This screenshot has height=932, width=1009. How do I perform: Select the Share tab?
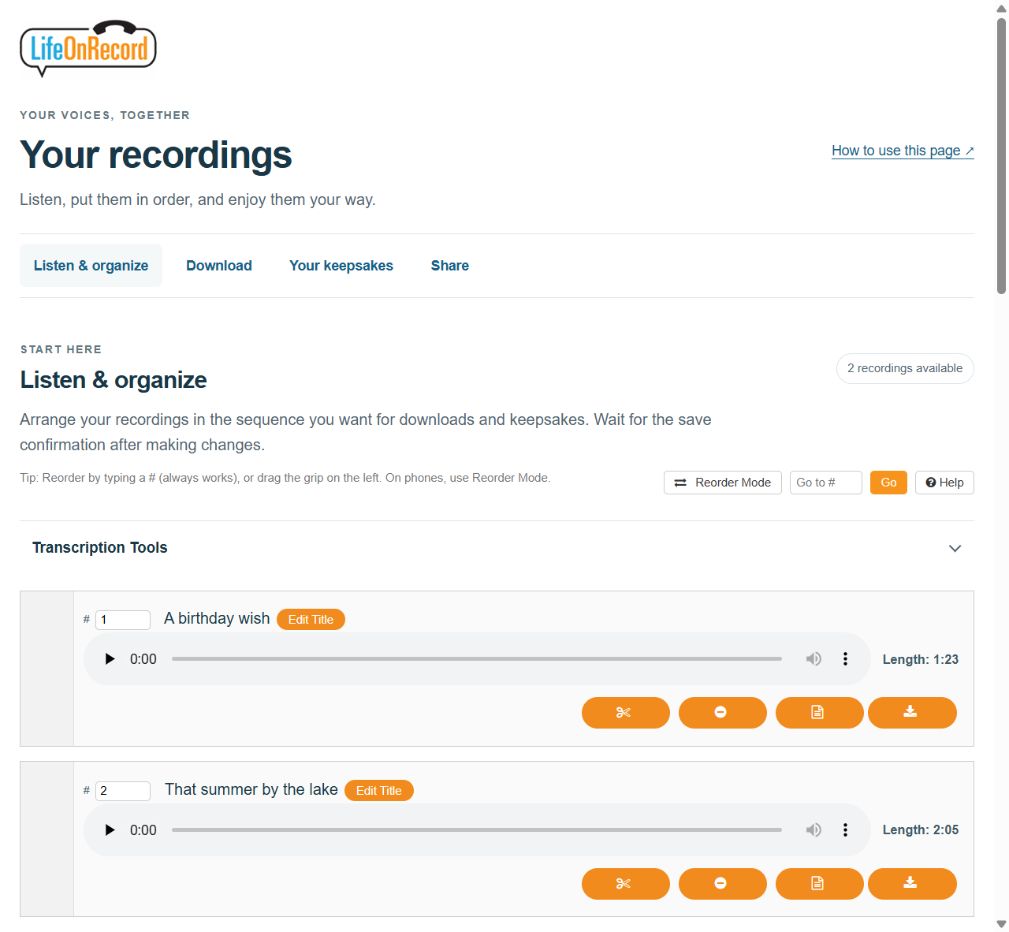click(450, 265)
